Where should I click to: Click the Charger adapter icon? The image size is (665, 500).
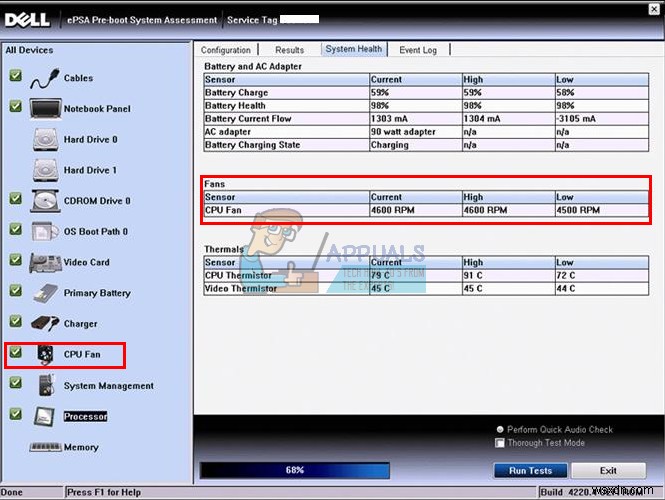(x=45, y=324)
